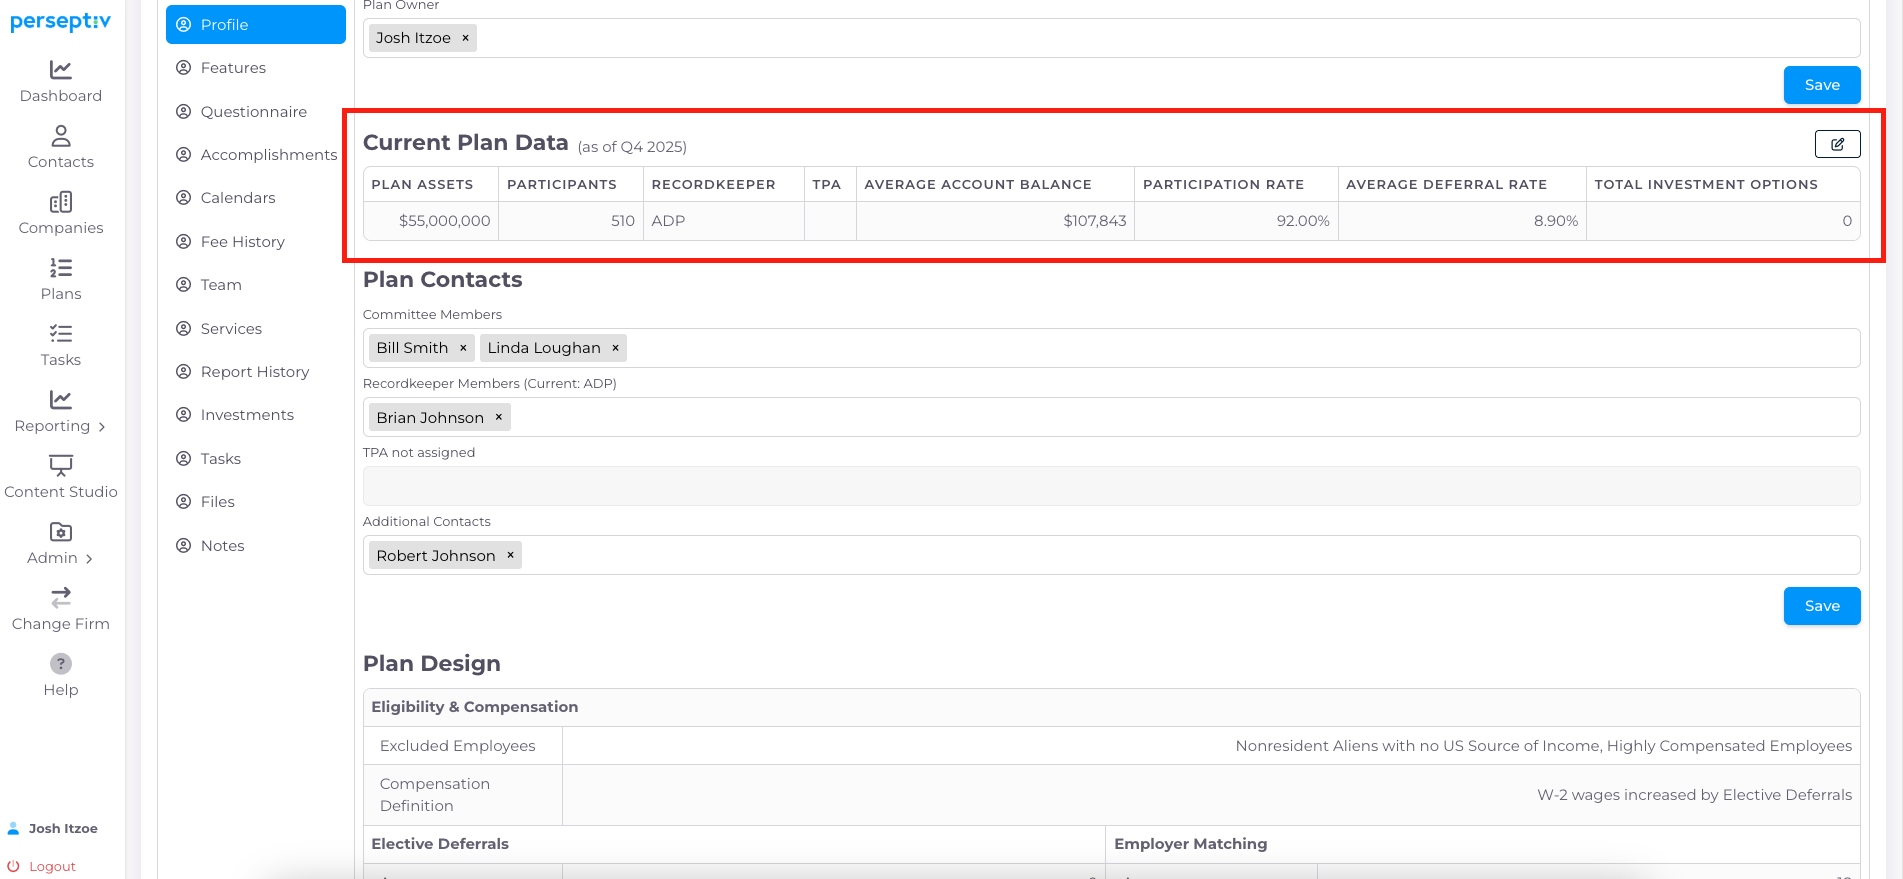
Task: Click the perseptiv logo
Action: [x=61, y=21]
